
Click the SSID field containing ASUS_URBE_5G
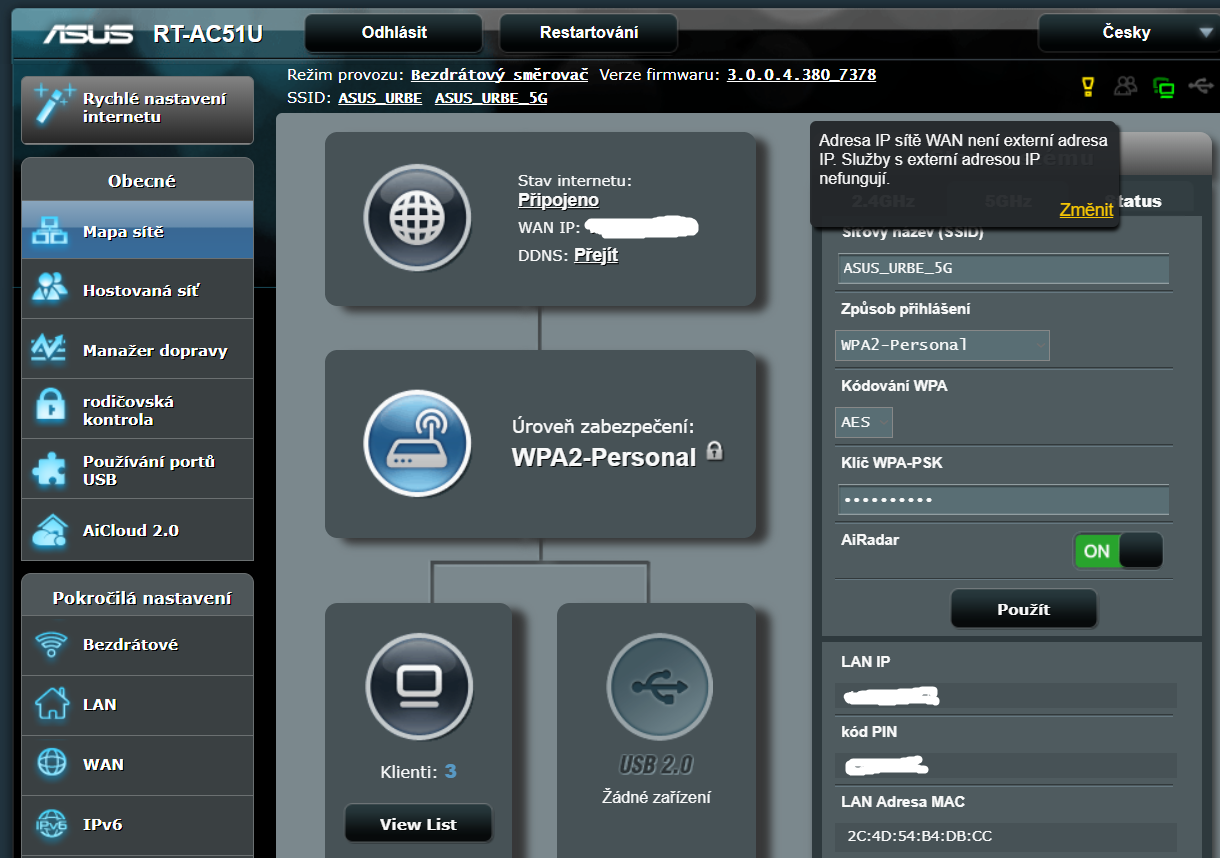point(1003,269)
